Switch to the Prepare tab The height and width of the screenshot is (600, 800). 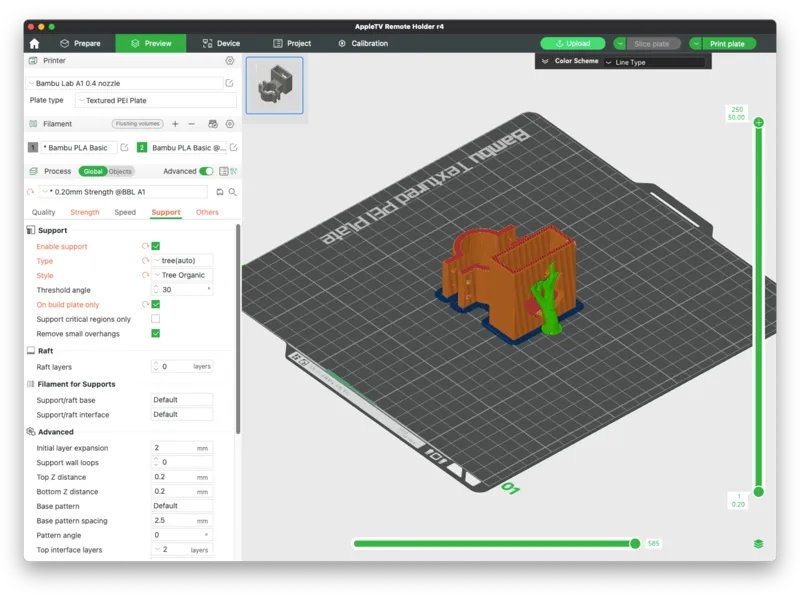pos(80,43)
